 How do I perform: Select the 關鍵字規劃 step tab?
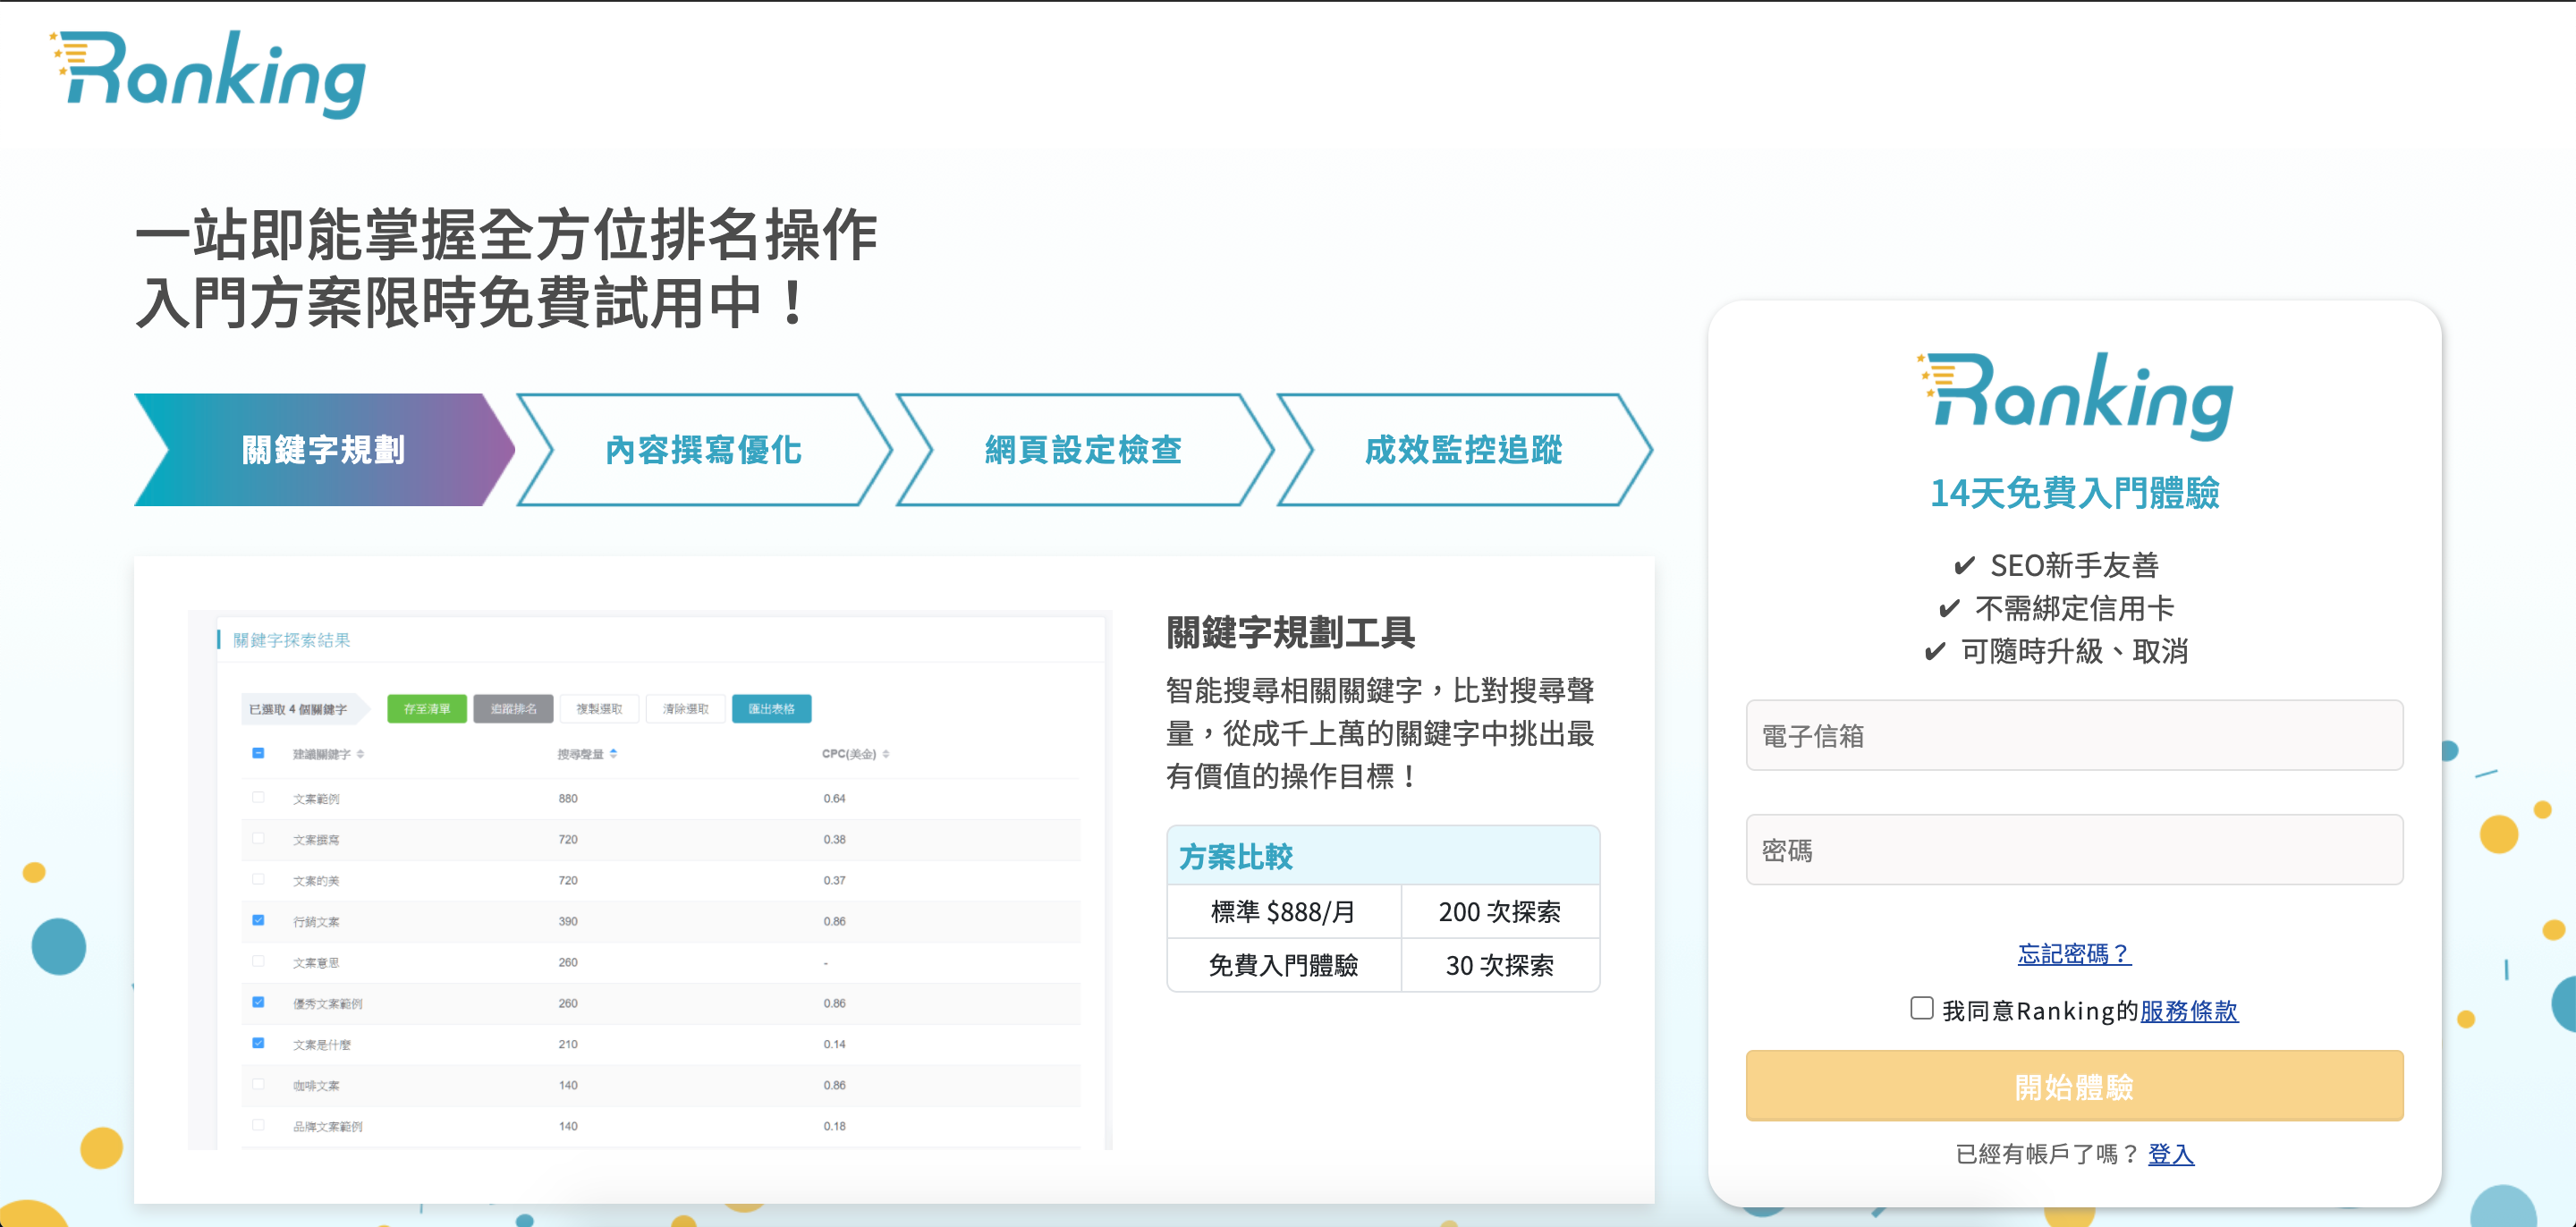[x=323, y=450]
